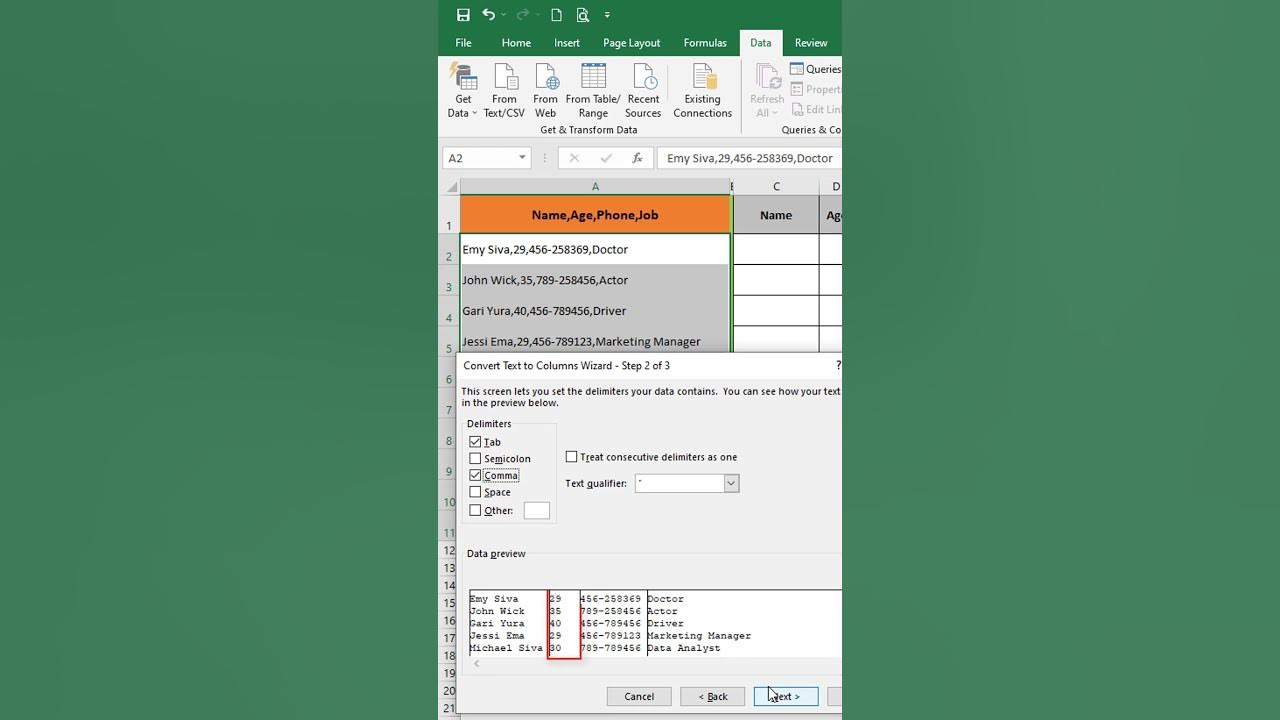Switch to the Insert ribbon tab
The image size is (1280, 720).
(x=567, y=43)
